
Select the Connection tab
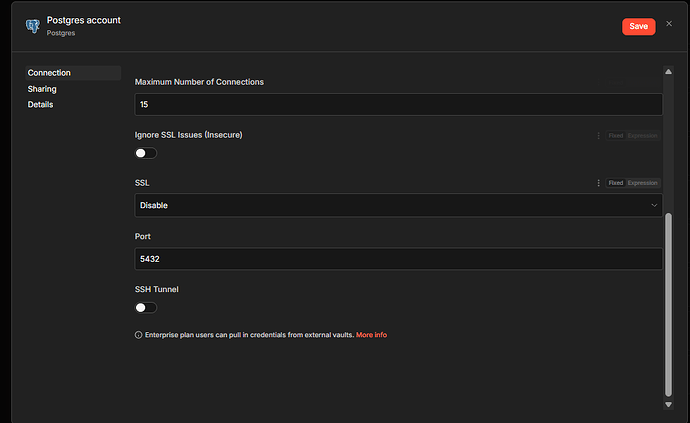[x=49, y=73]
